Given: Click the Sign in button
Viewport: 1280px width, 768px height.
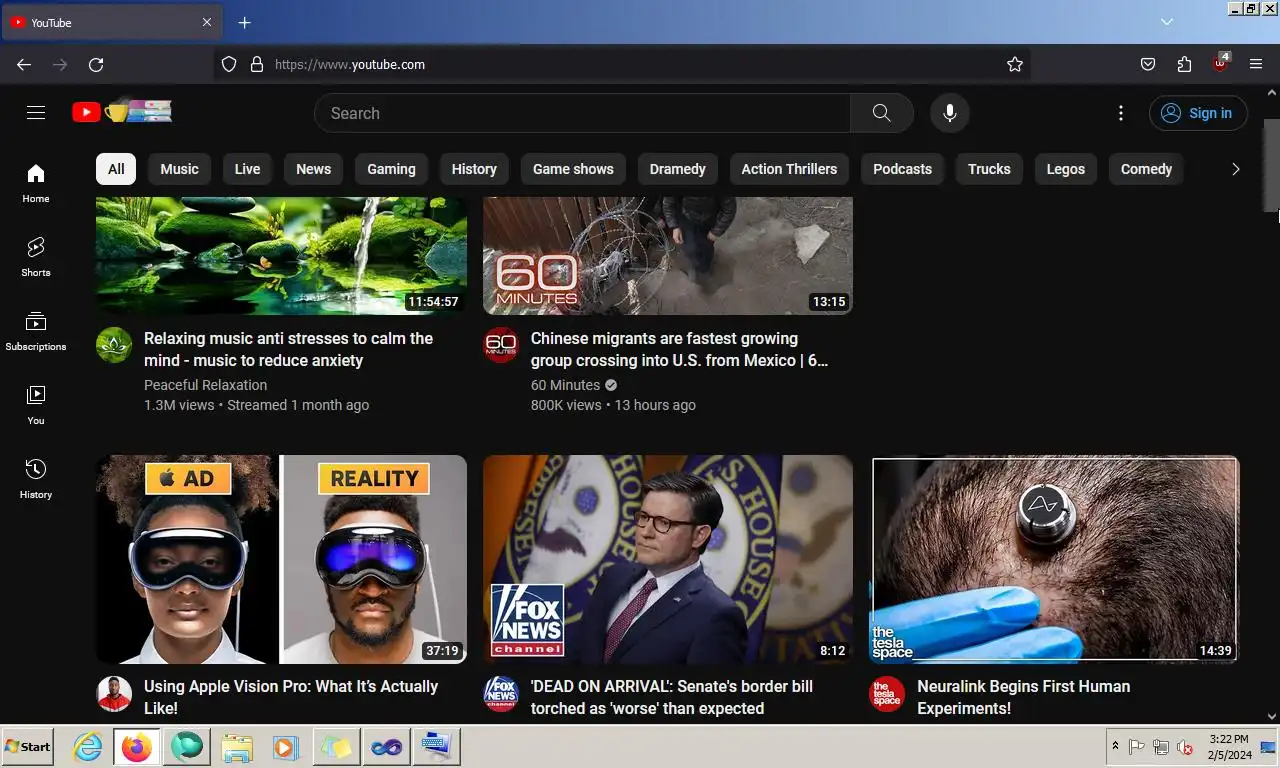Looking at the screenshot, I should tap(1198, 113).
